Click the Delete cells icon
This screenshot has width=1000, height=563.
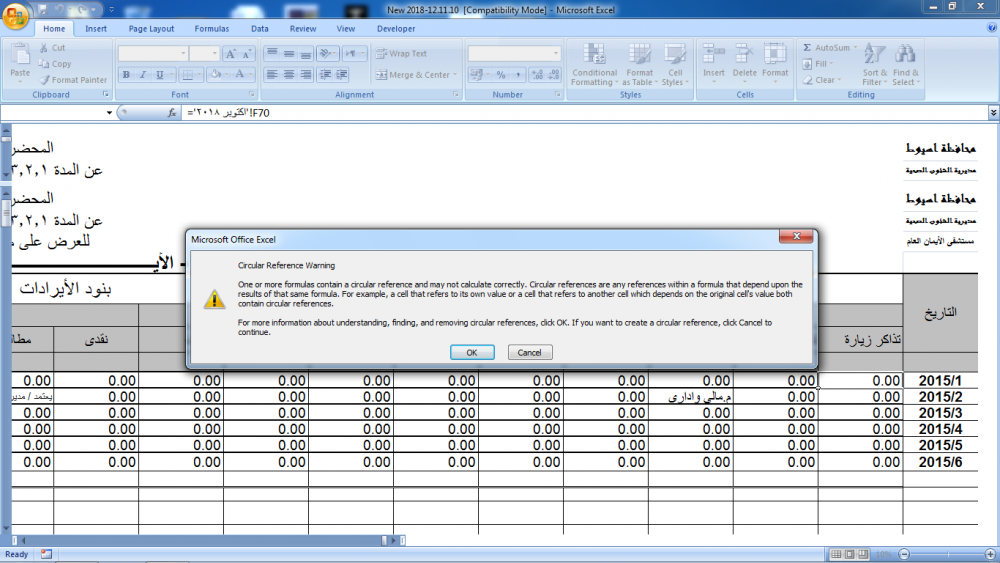(x=744, y=54)
